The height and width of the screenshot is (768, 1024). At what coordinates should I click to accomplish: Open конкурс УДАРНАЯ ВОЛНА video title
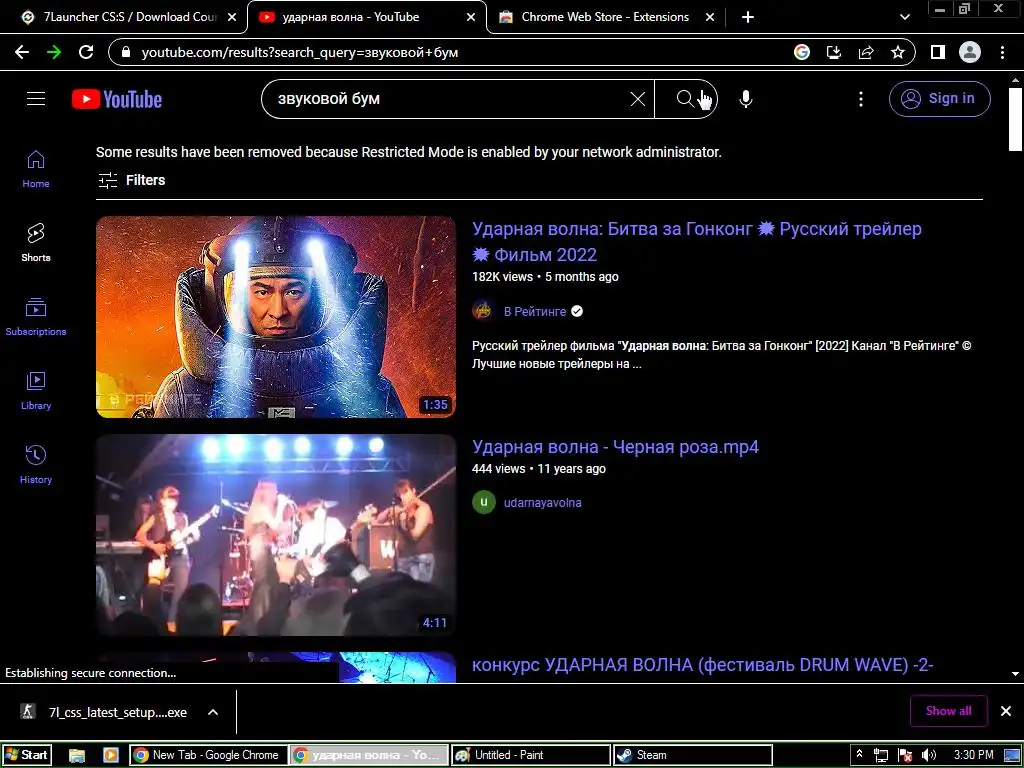703,665
